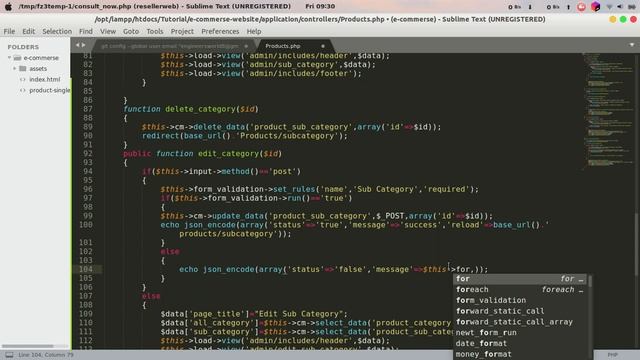The image size is (640, 360).
Task: Open the View menu
Action: (108, 31)
